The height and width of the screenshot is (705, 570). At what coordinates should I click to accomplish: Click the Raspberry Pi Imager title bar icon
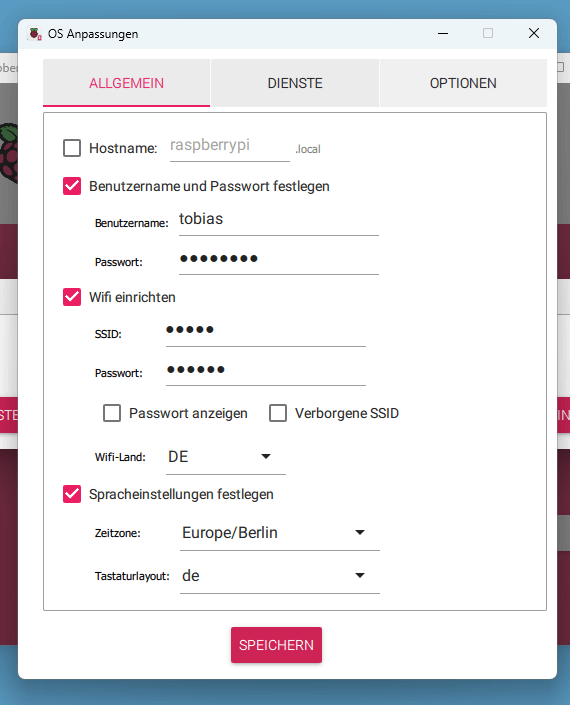click(35, 34)
